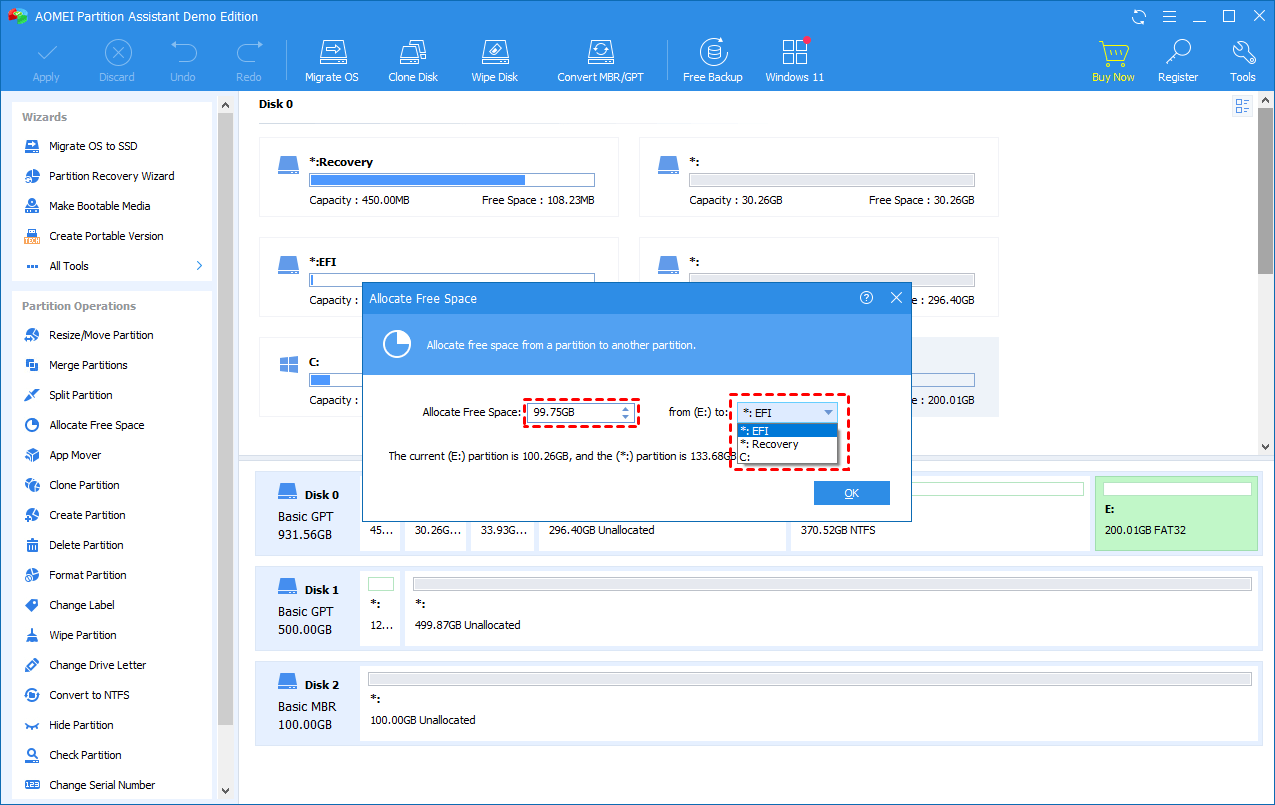Select the *:Recovery partition card

pos(438,177)
